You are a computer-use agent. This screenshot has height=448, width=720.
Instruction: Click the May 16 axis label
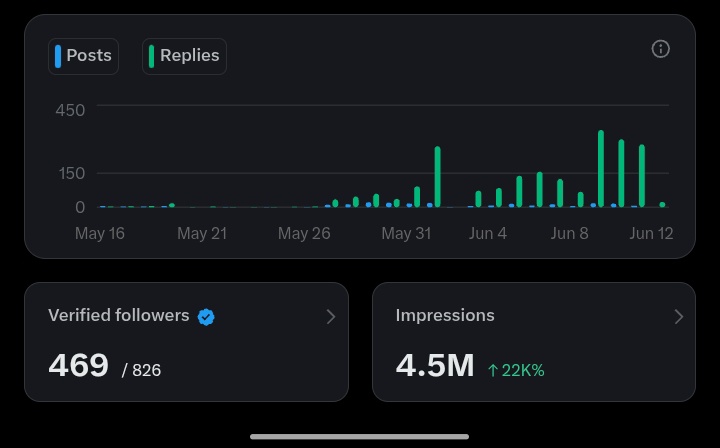tap(100, 233)
